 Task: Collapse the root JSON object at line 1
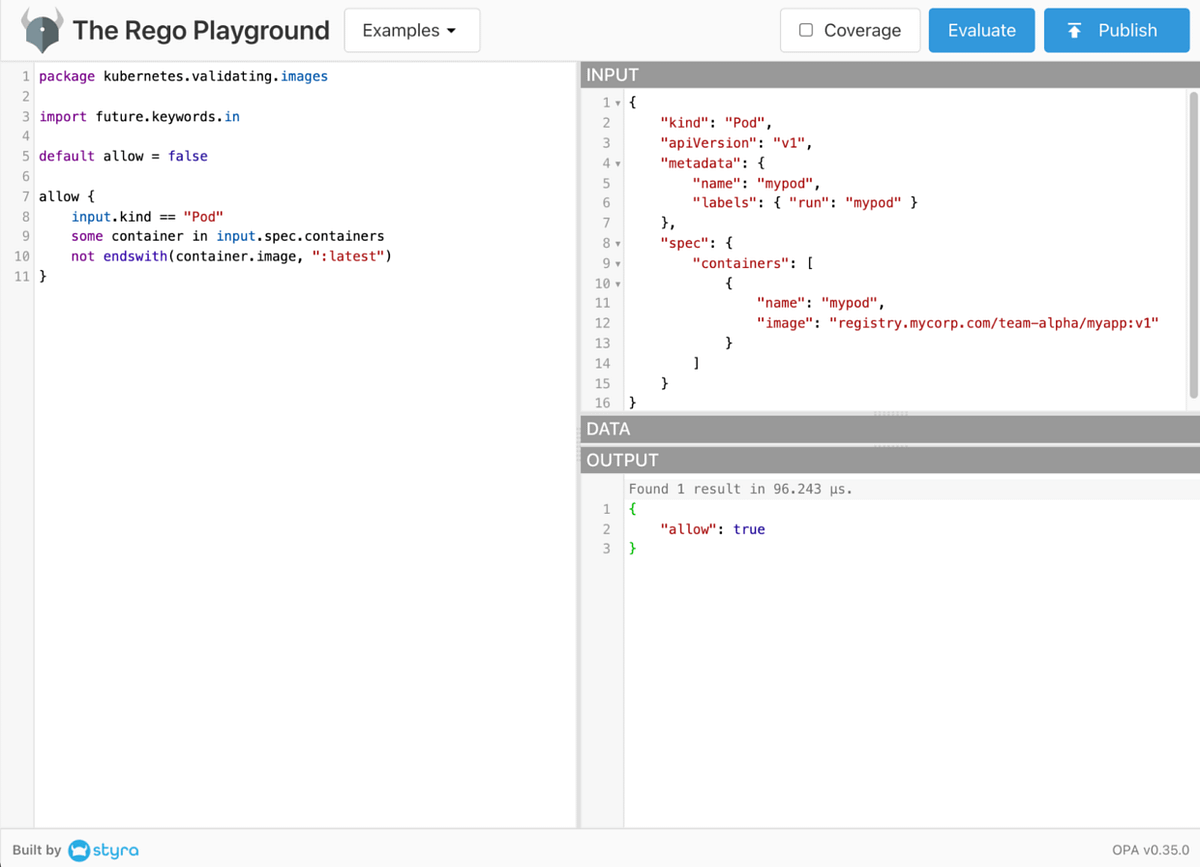point(618,101)
